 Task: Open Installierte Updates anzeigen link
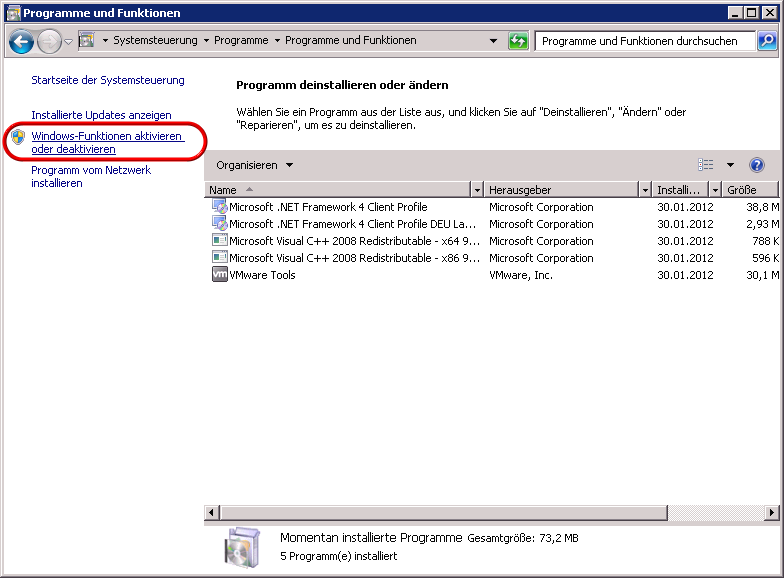click(x=101, y=115)
